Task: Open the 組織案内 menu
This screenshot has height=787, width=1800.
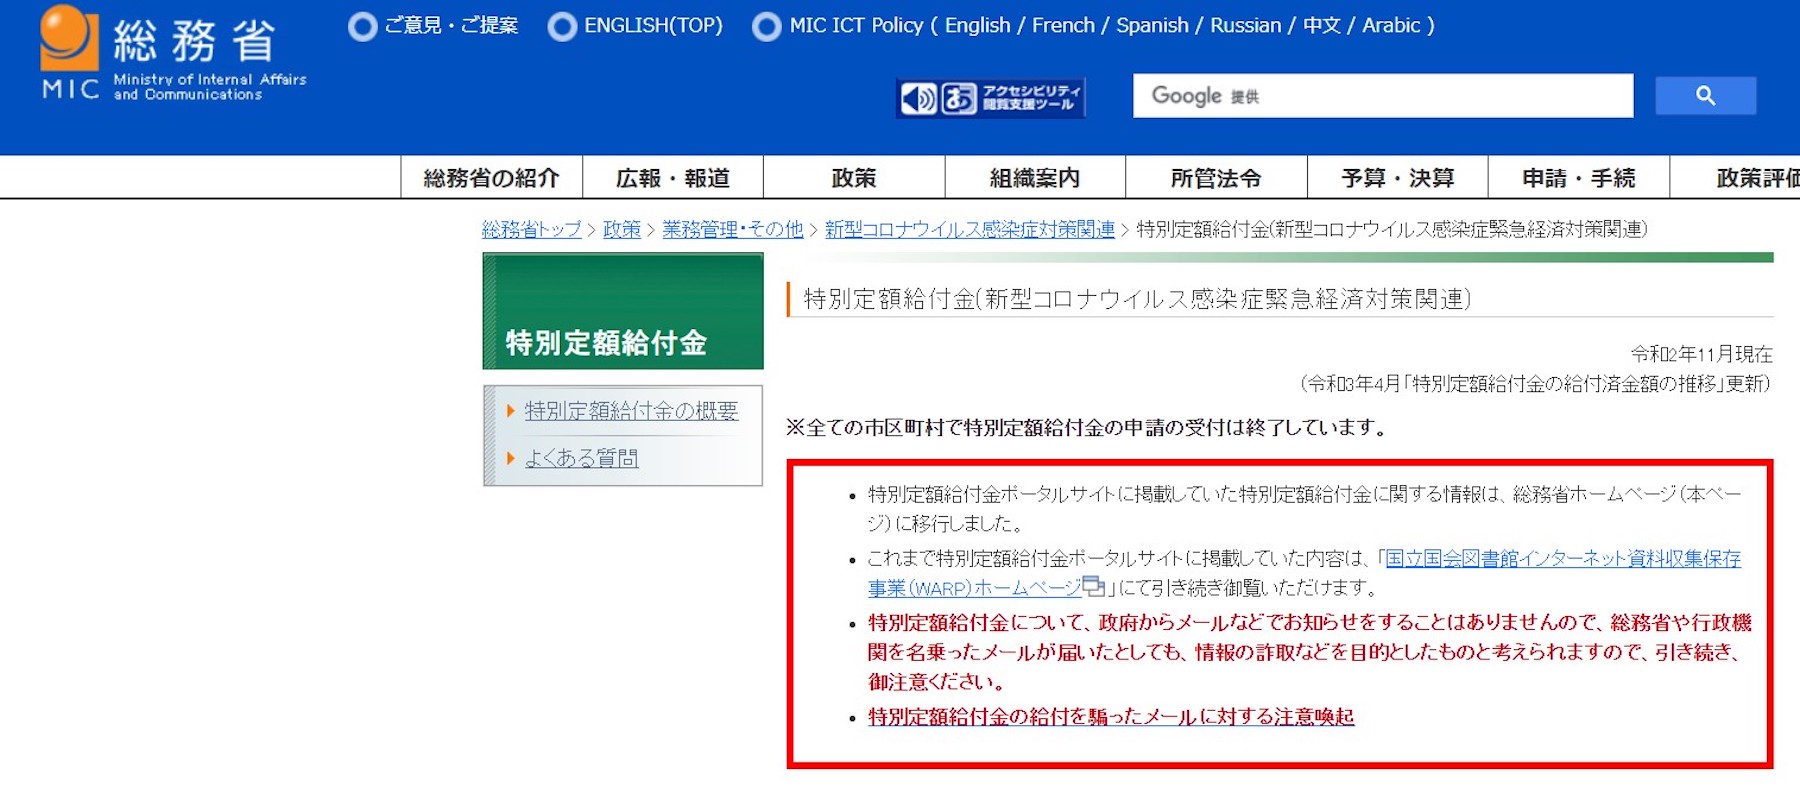Action: click(1035, 178)
